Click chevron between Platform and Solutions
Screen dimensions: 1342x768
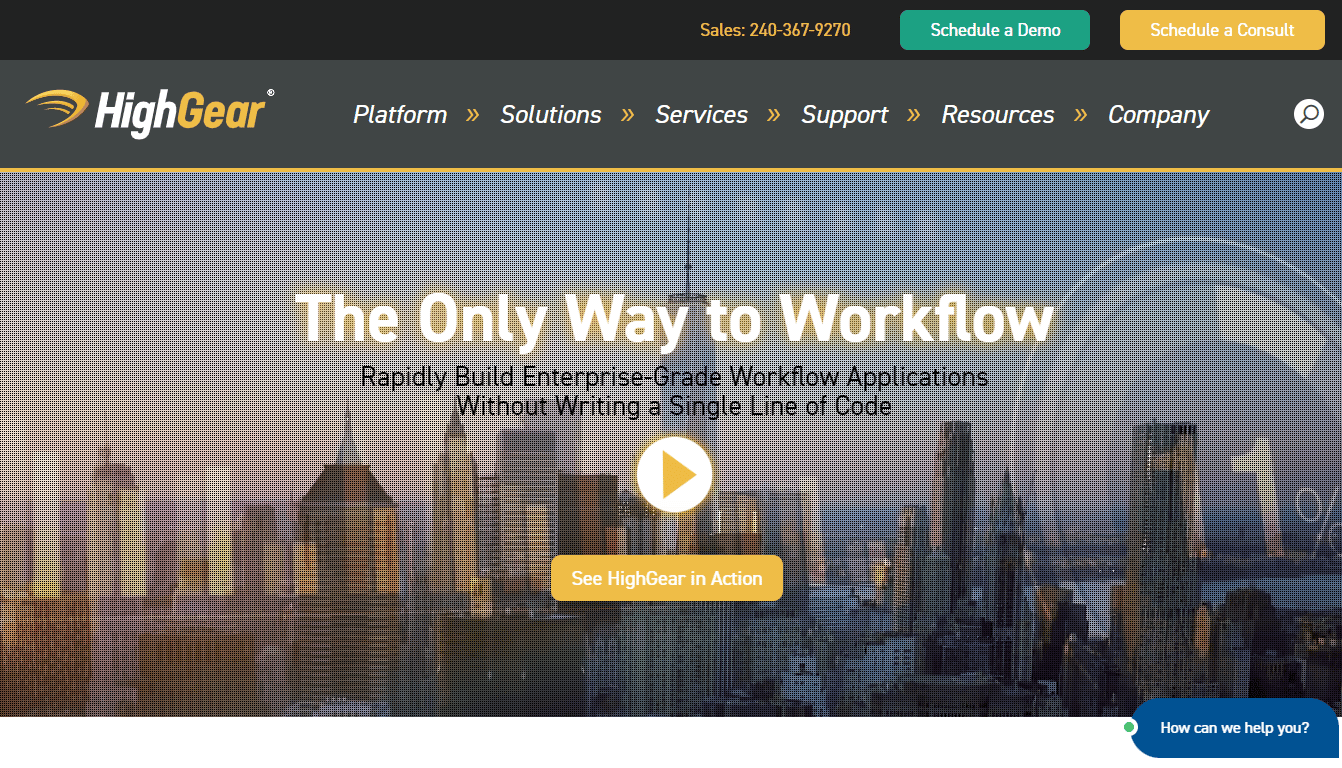tap(473, 115)
